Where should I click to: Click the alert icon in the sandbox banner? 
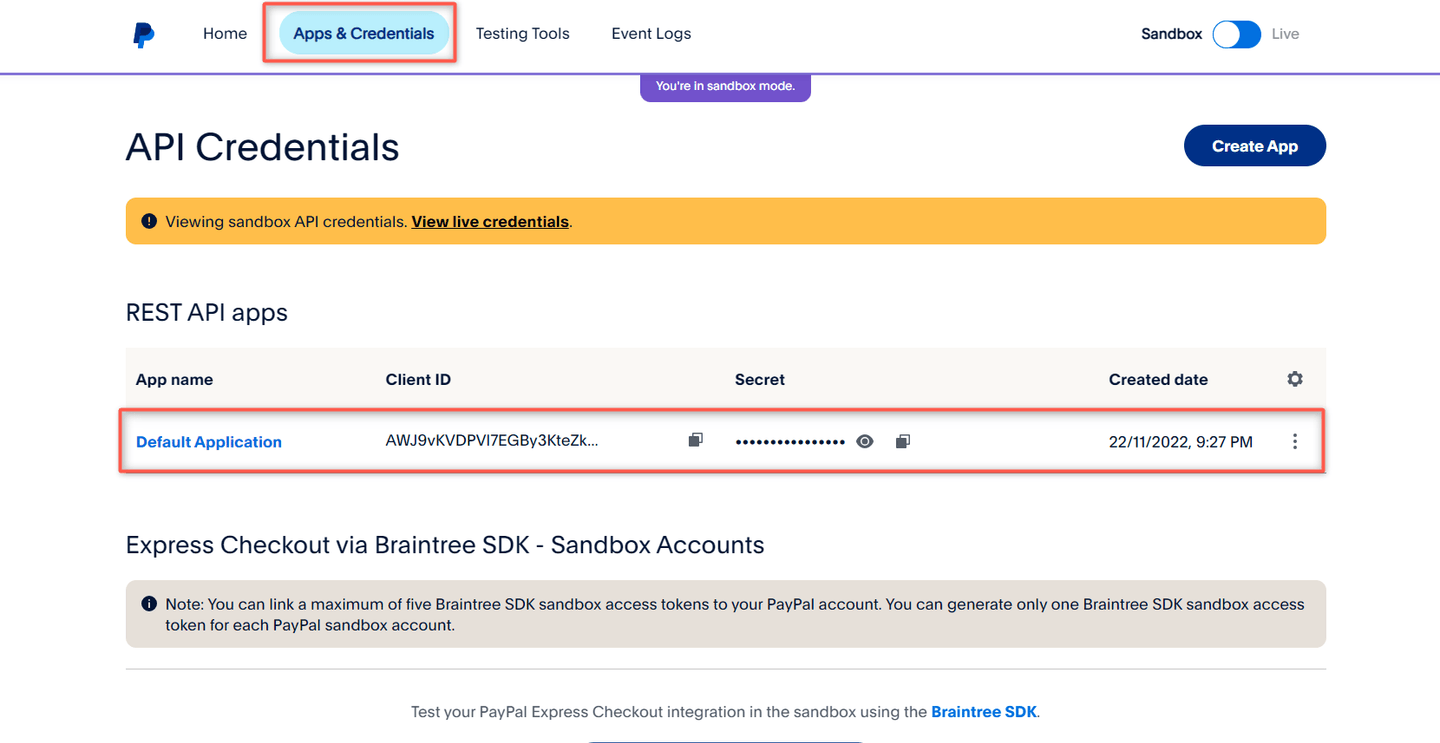click(149, 220)
